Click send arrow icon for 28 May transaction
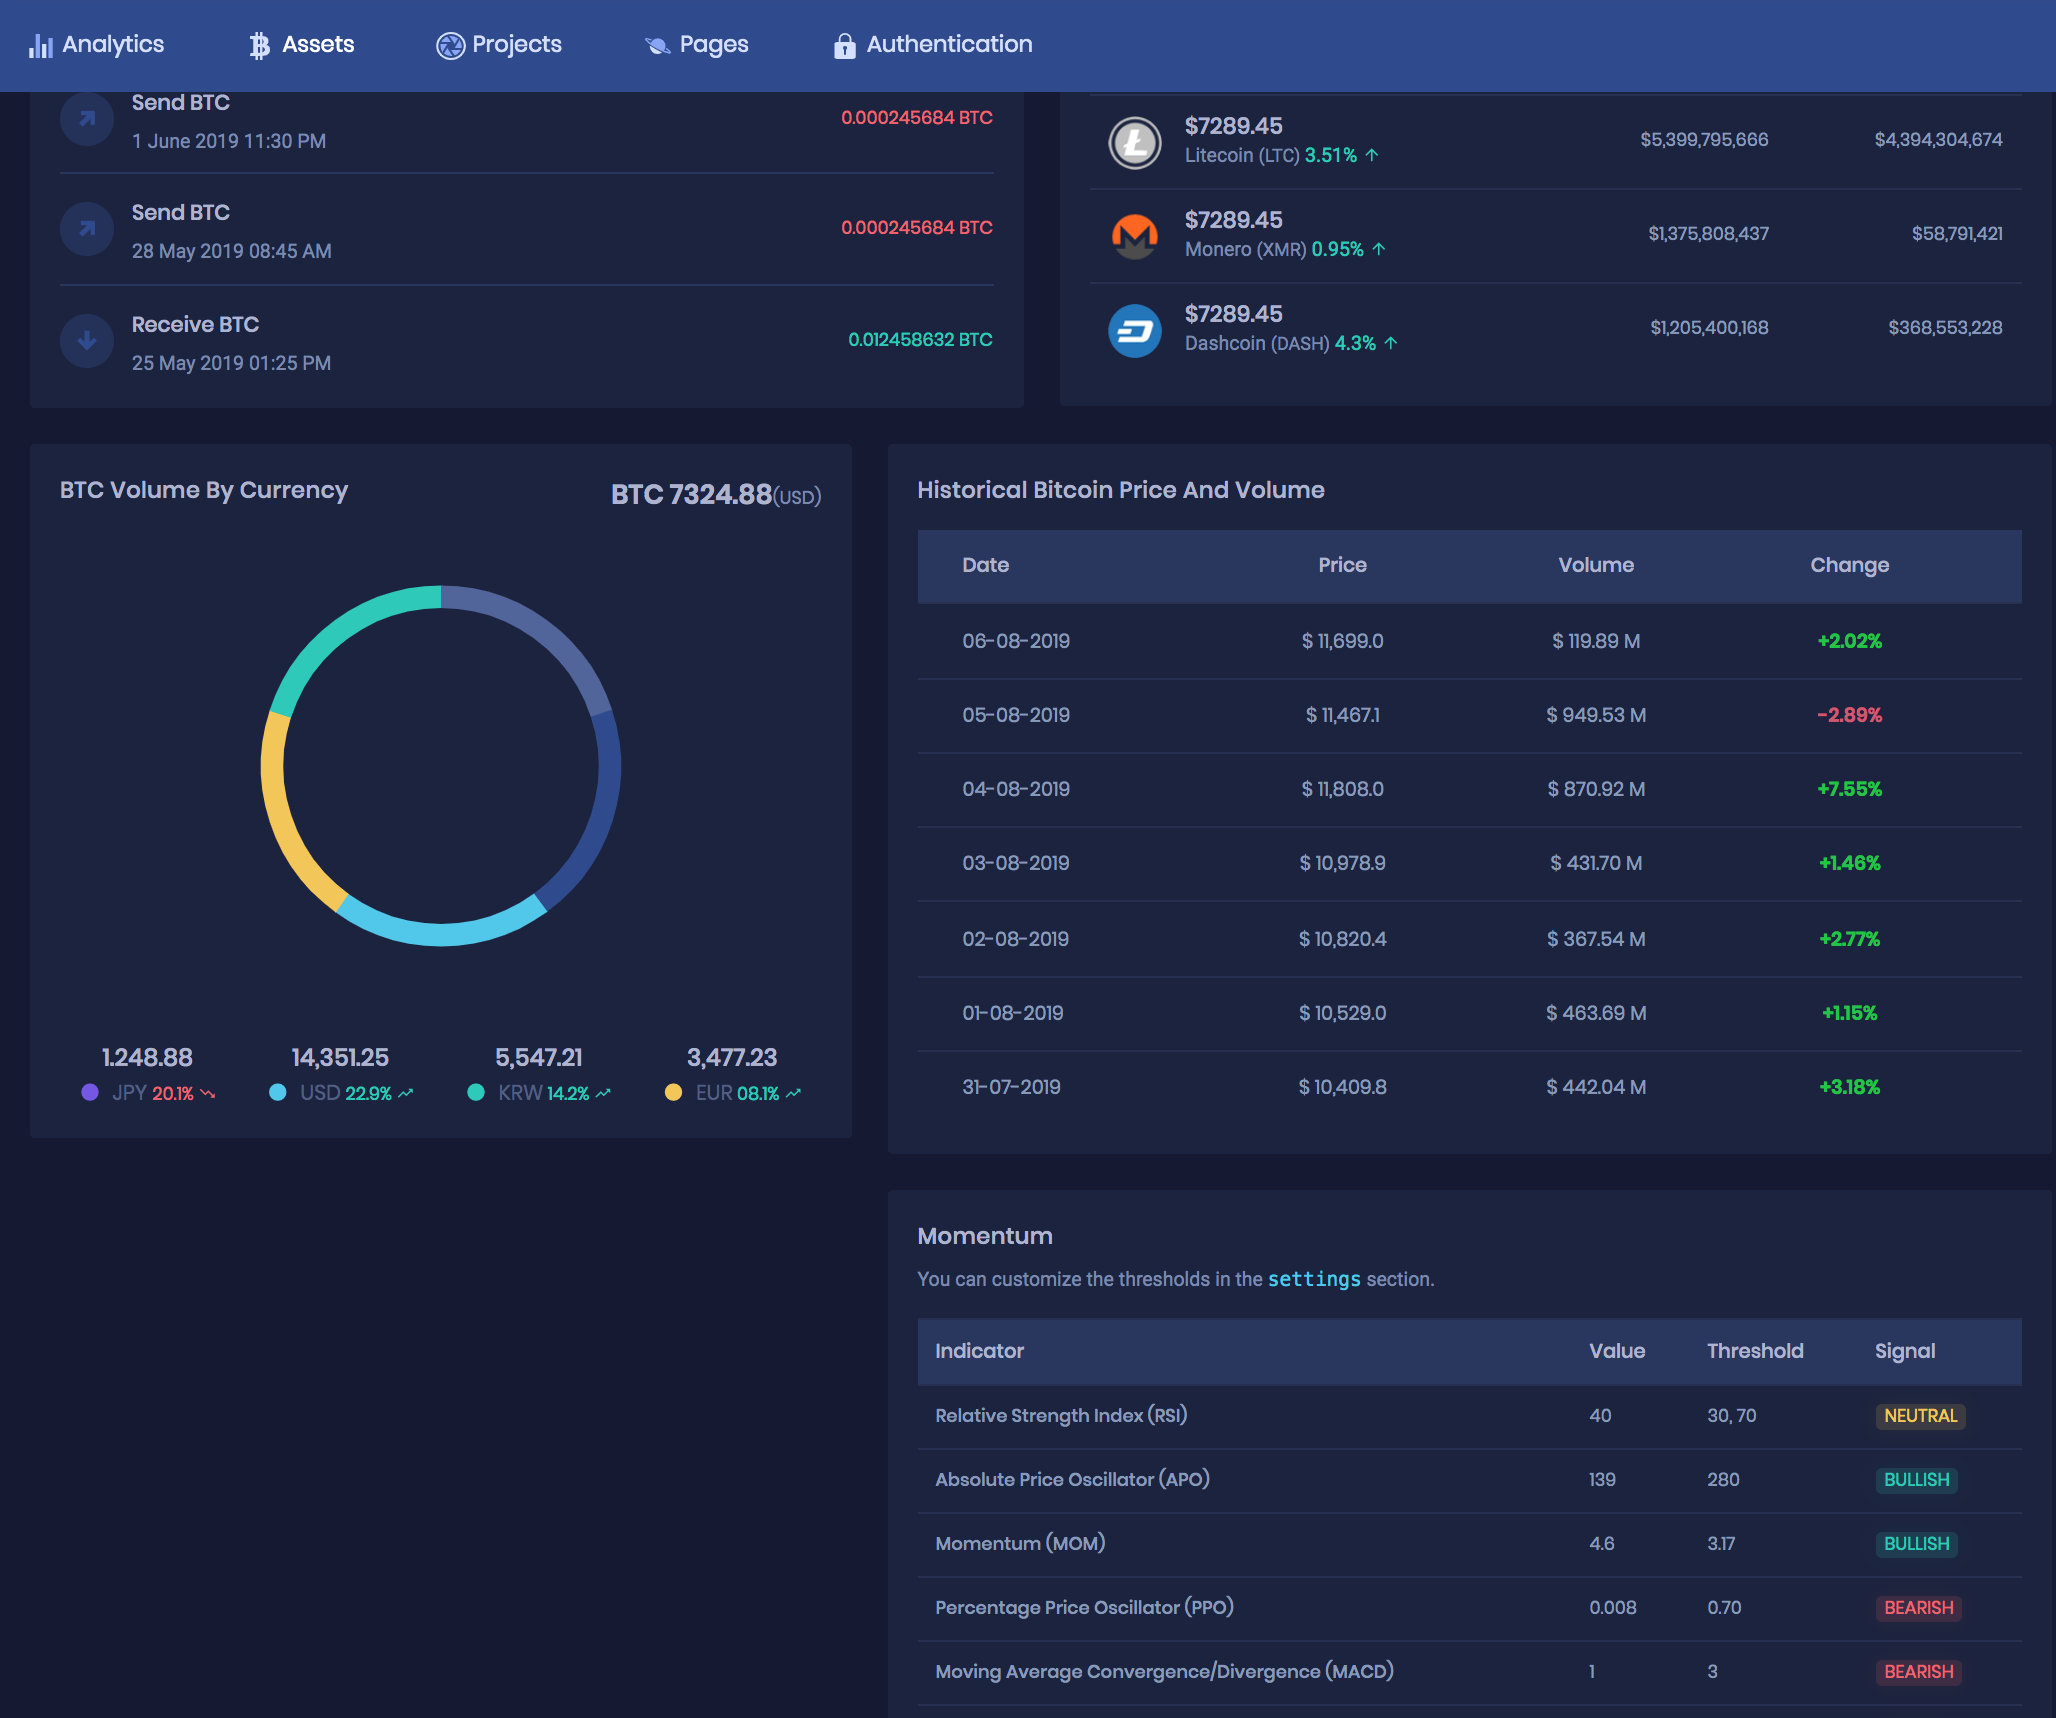Image resolution: width=2056 pixels, height=1718 pixels. (x=87, y=229)
